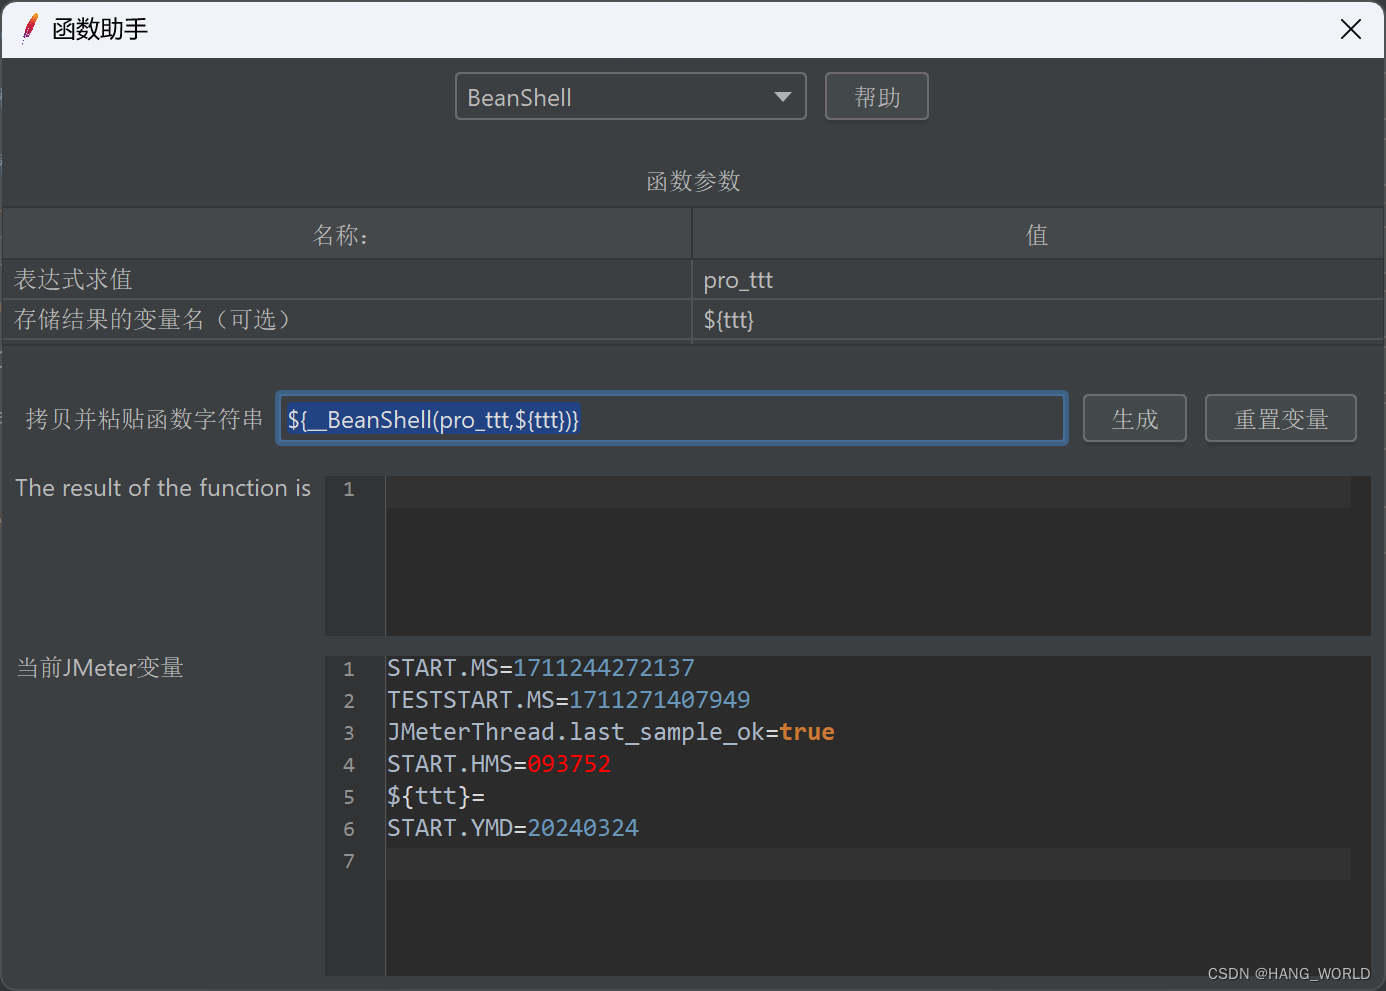Screen dimensions: 1386x991
Task: Click the JMeterThread.last_sample_ok=true line
Action: click(611, 732)
